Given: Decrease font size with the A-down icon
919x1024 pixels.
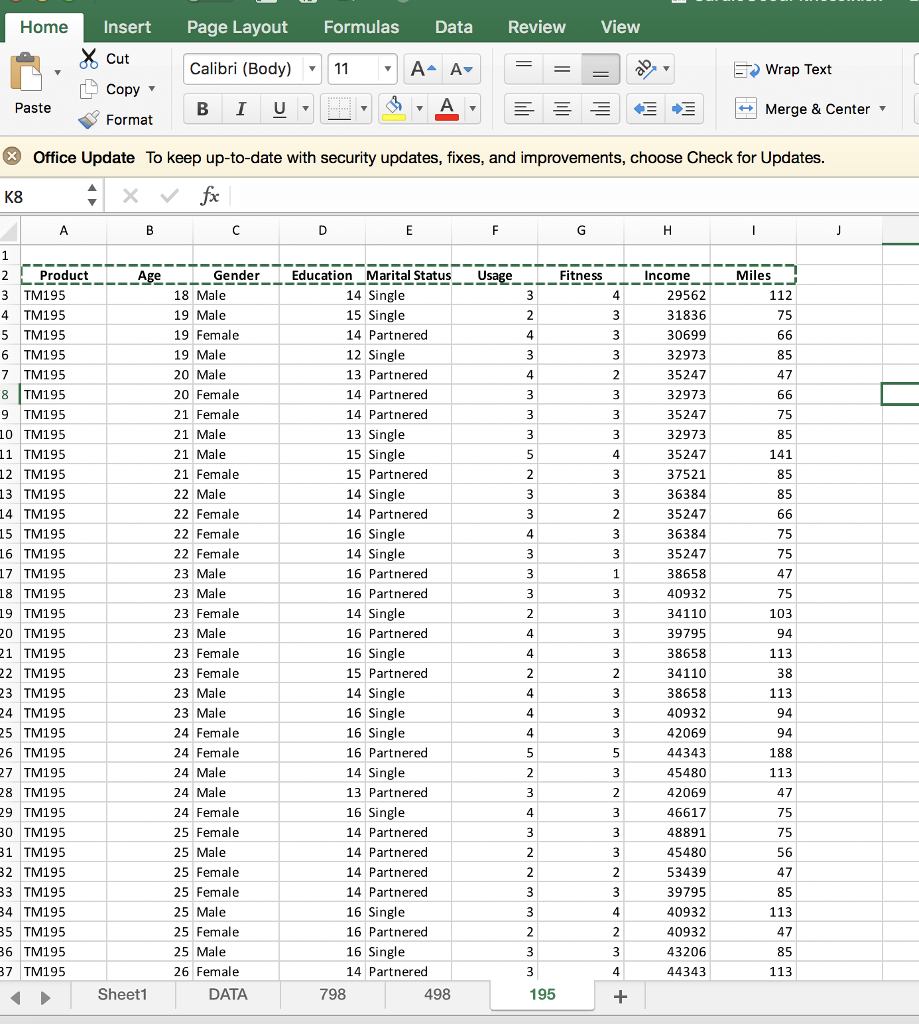Looking at the screenshot, I should coord(461,69).
